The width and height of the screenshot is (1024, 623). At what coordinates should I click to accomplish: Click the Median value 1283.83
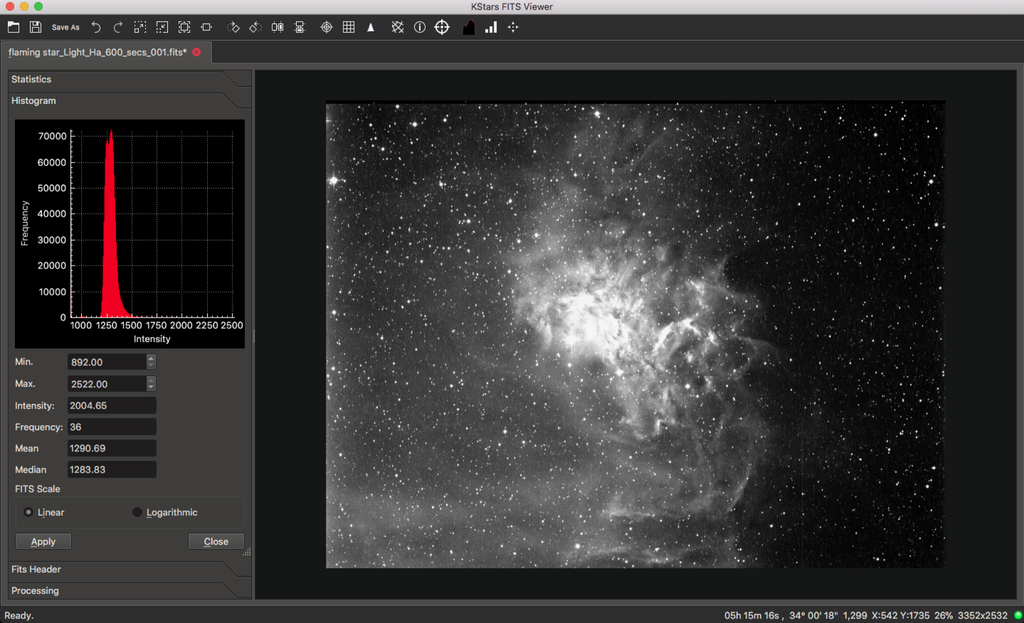coord(112,470)
